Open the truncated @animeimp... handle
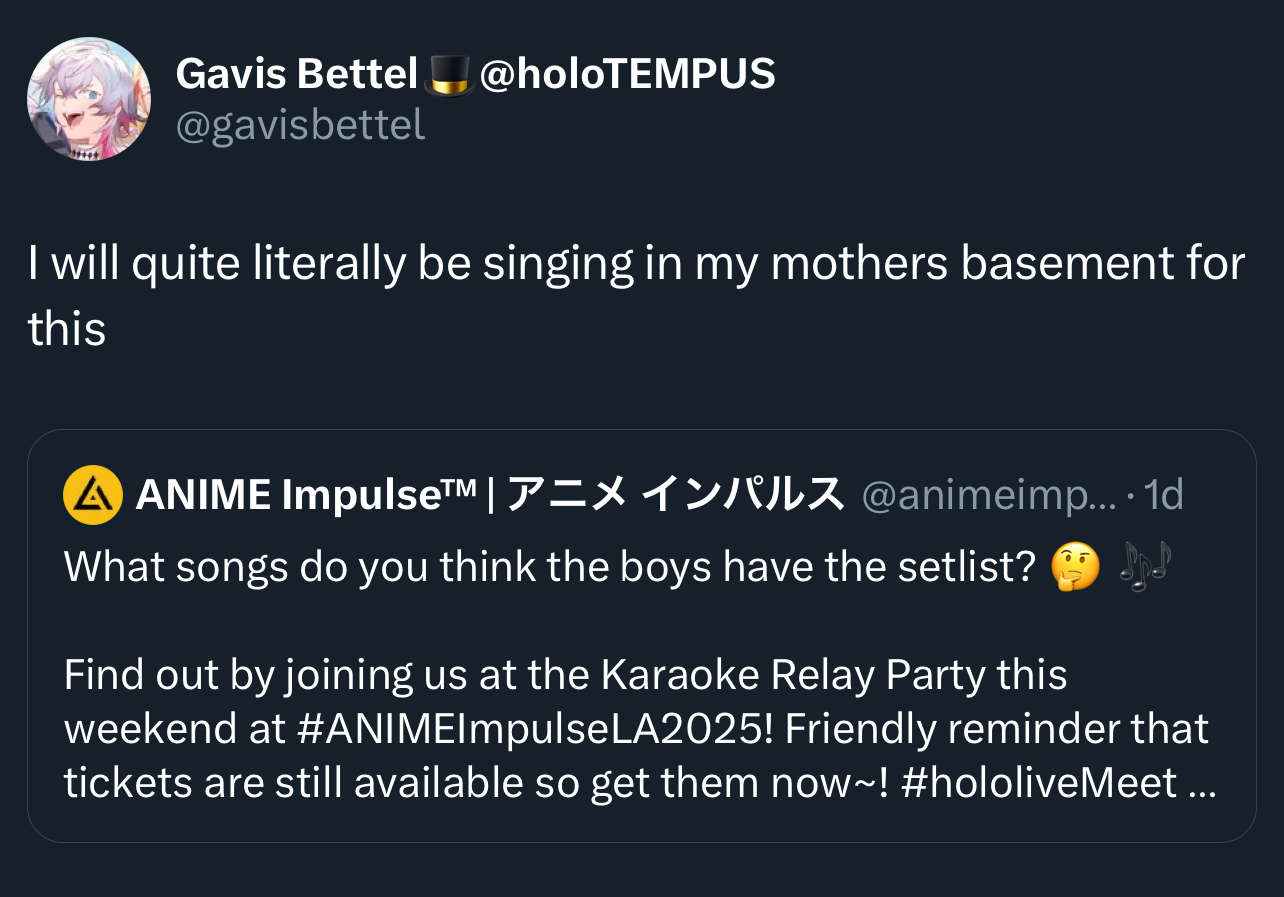The image size is (1284, 897). (x=988, y=495)
